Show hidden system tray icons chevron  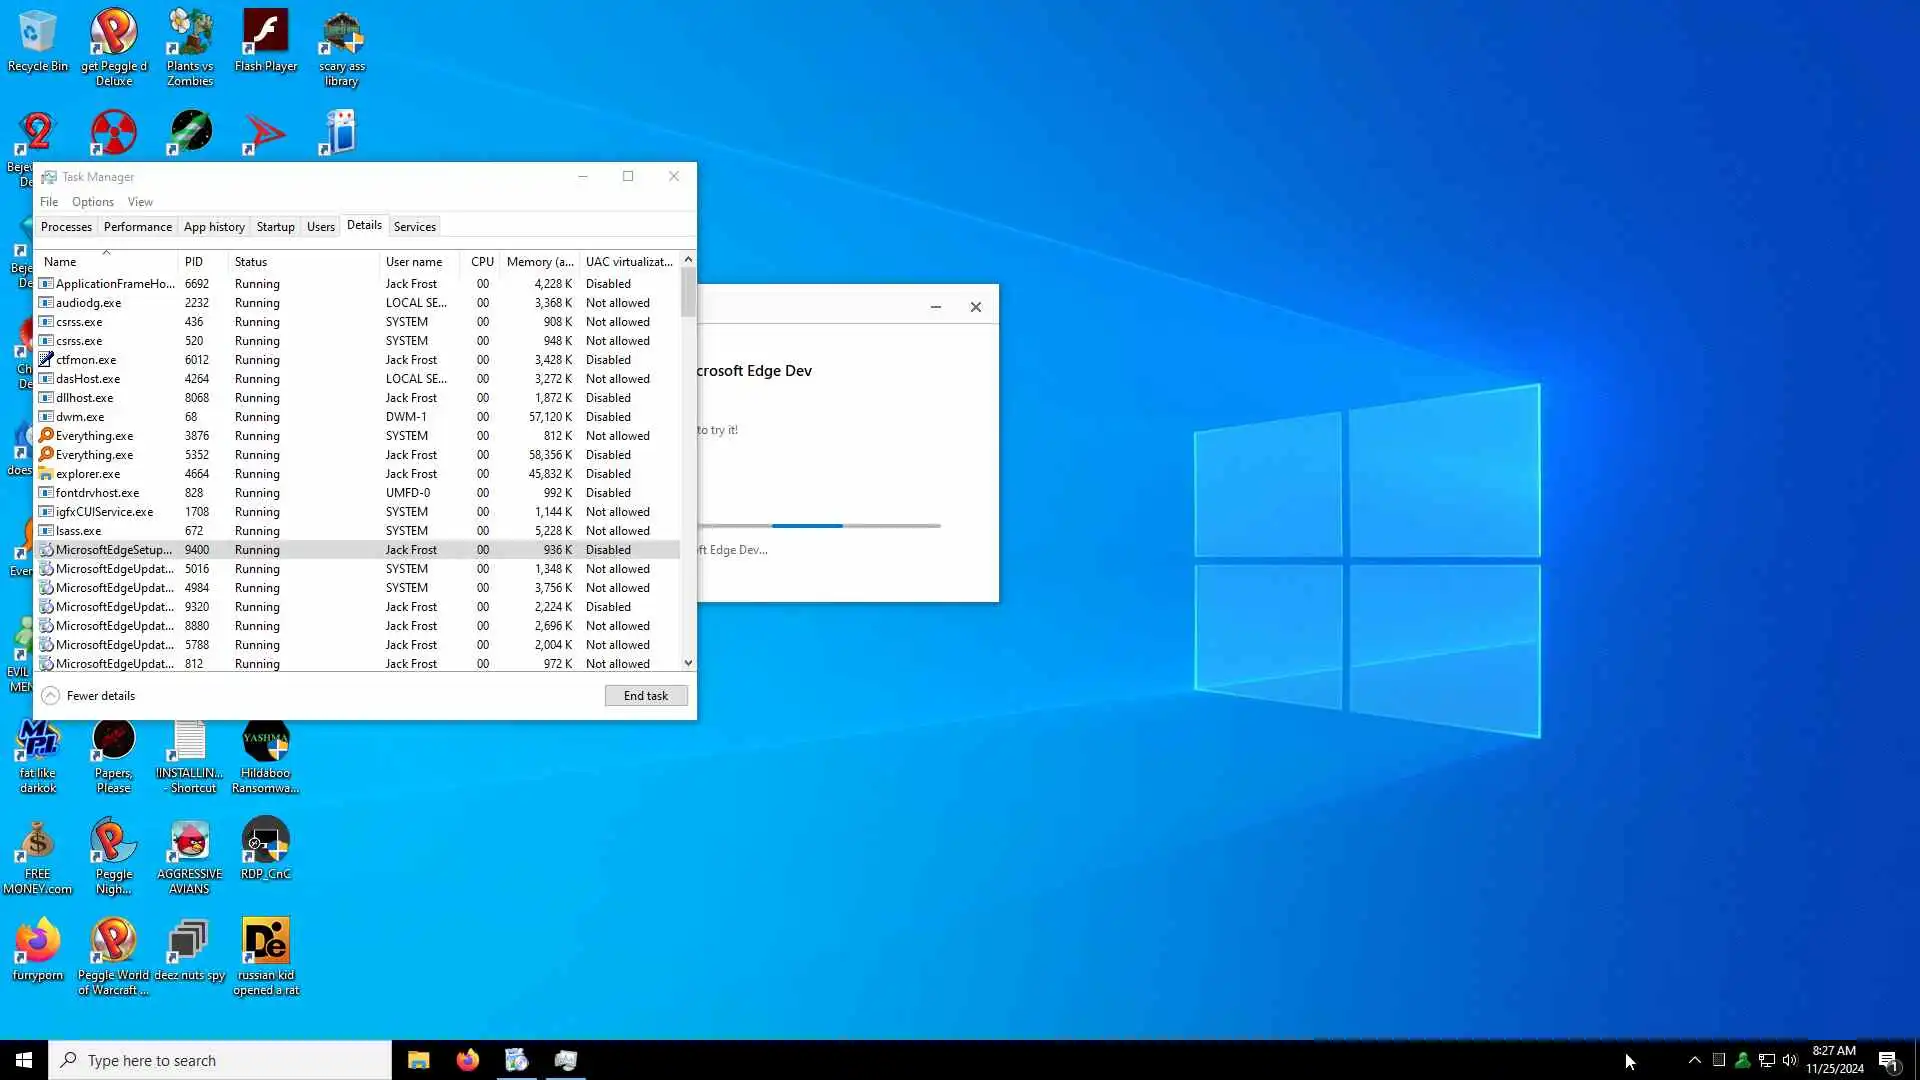click(1694, 1060)
